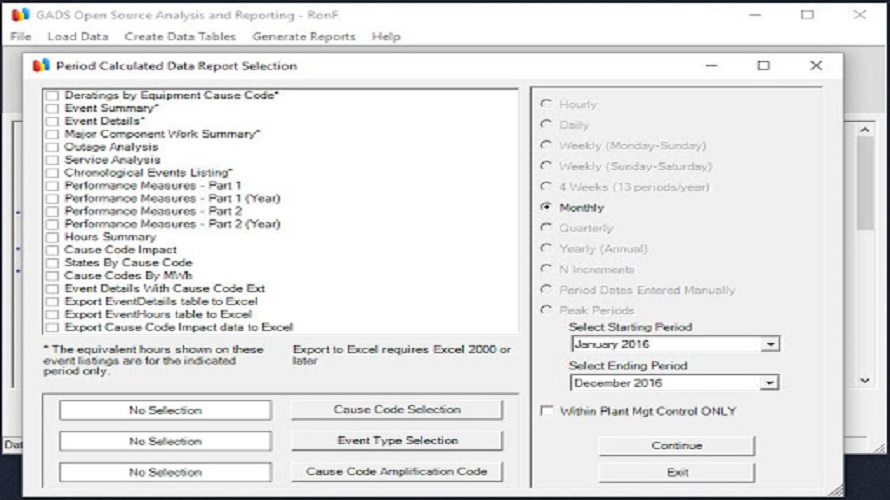Click the dialog icon beside Period Calculated Data

[x=41, y=66]
